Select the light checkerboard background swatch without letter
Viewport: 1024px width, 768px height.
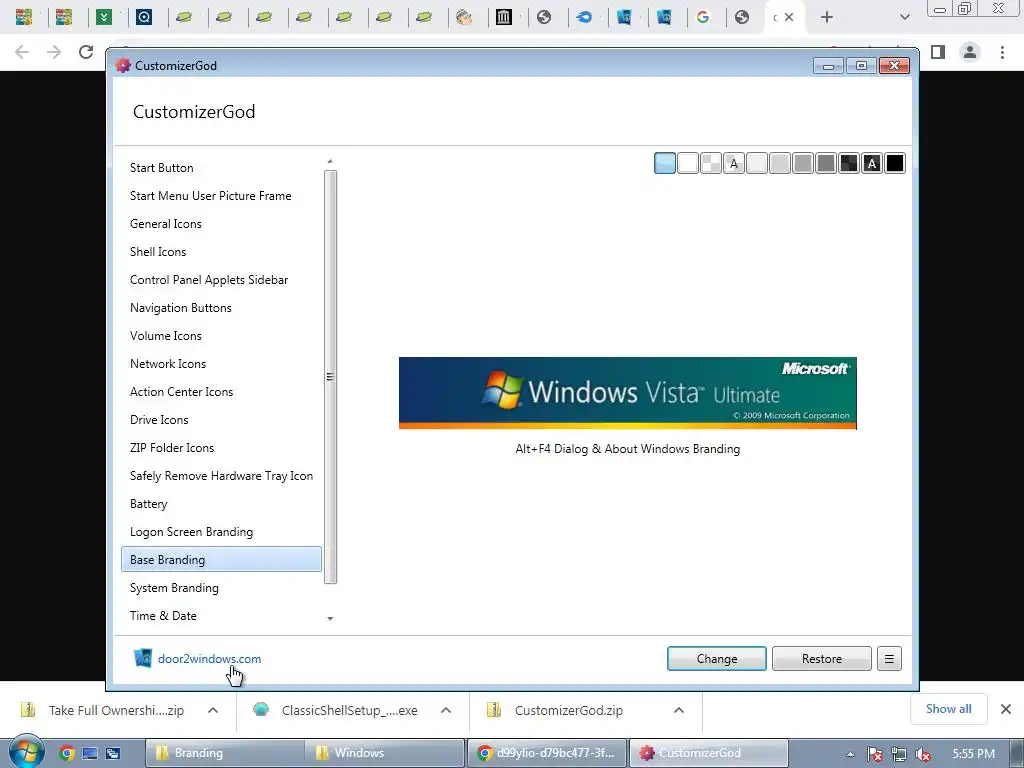coord(711,163)
